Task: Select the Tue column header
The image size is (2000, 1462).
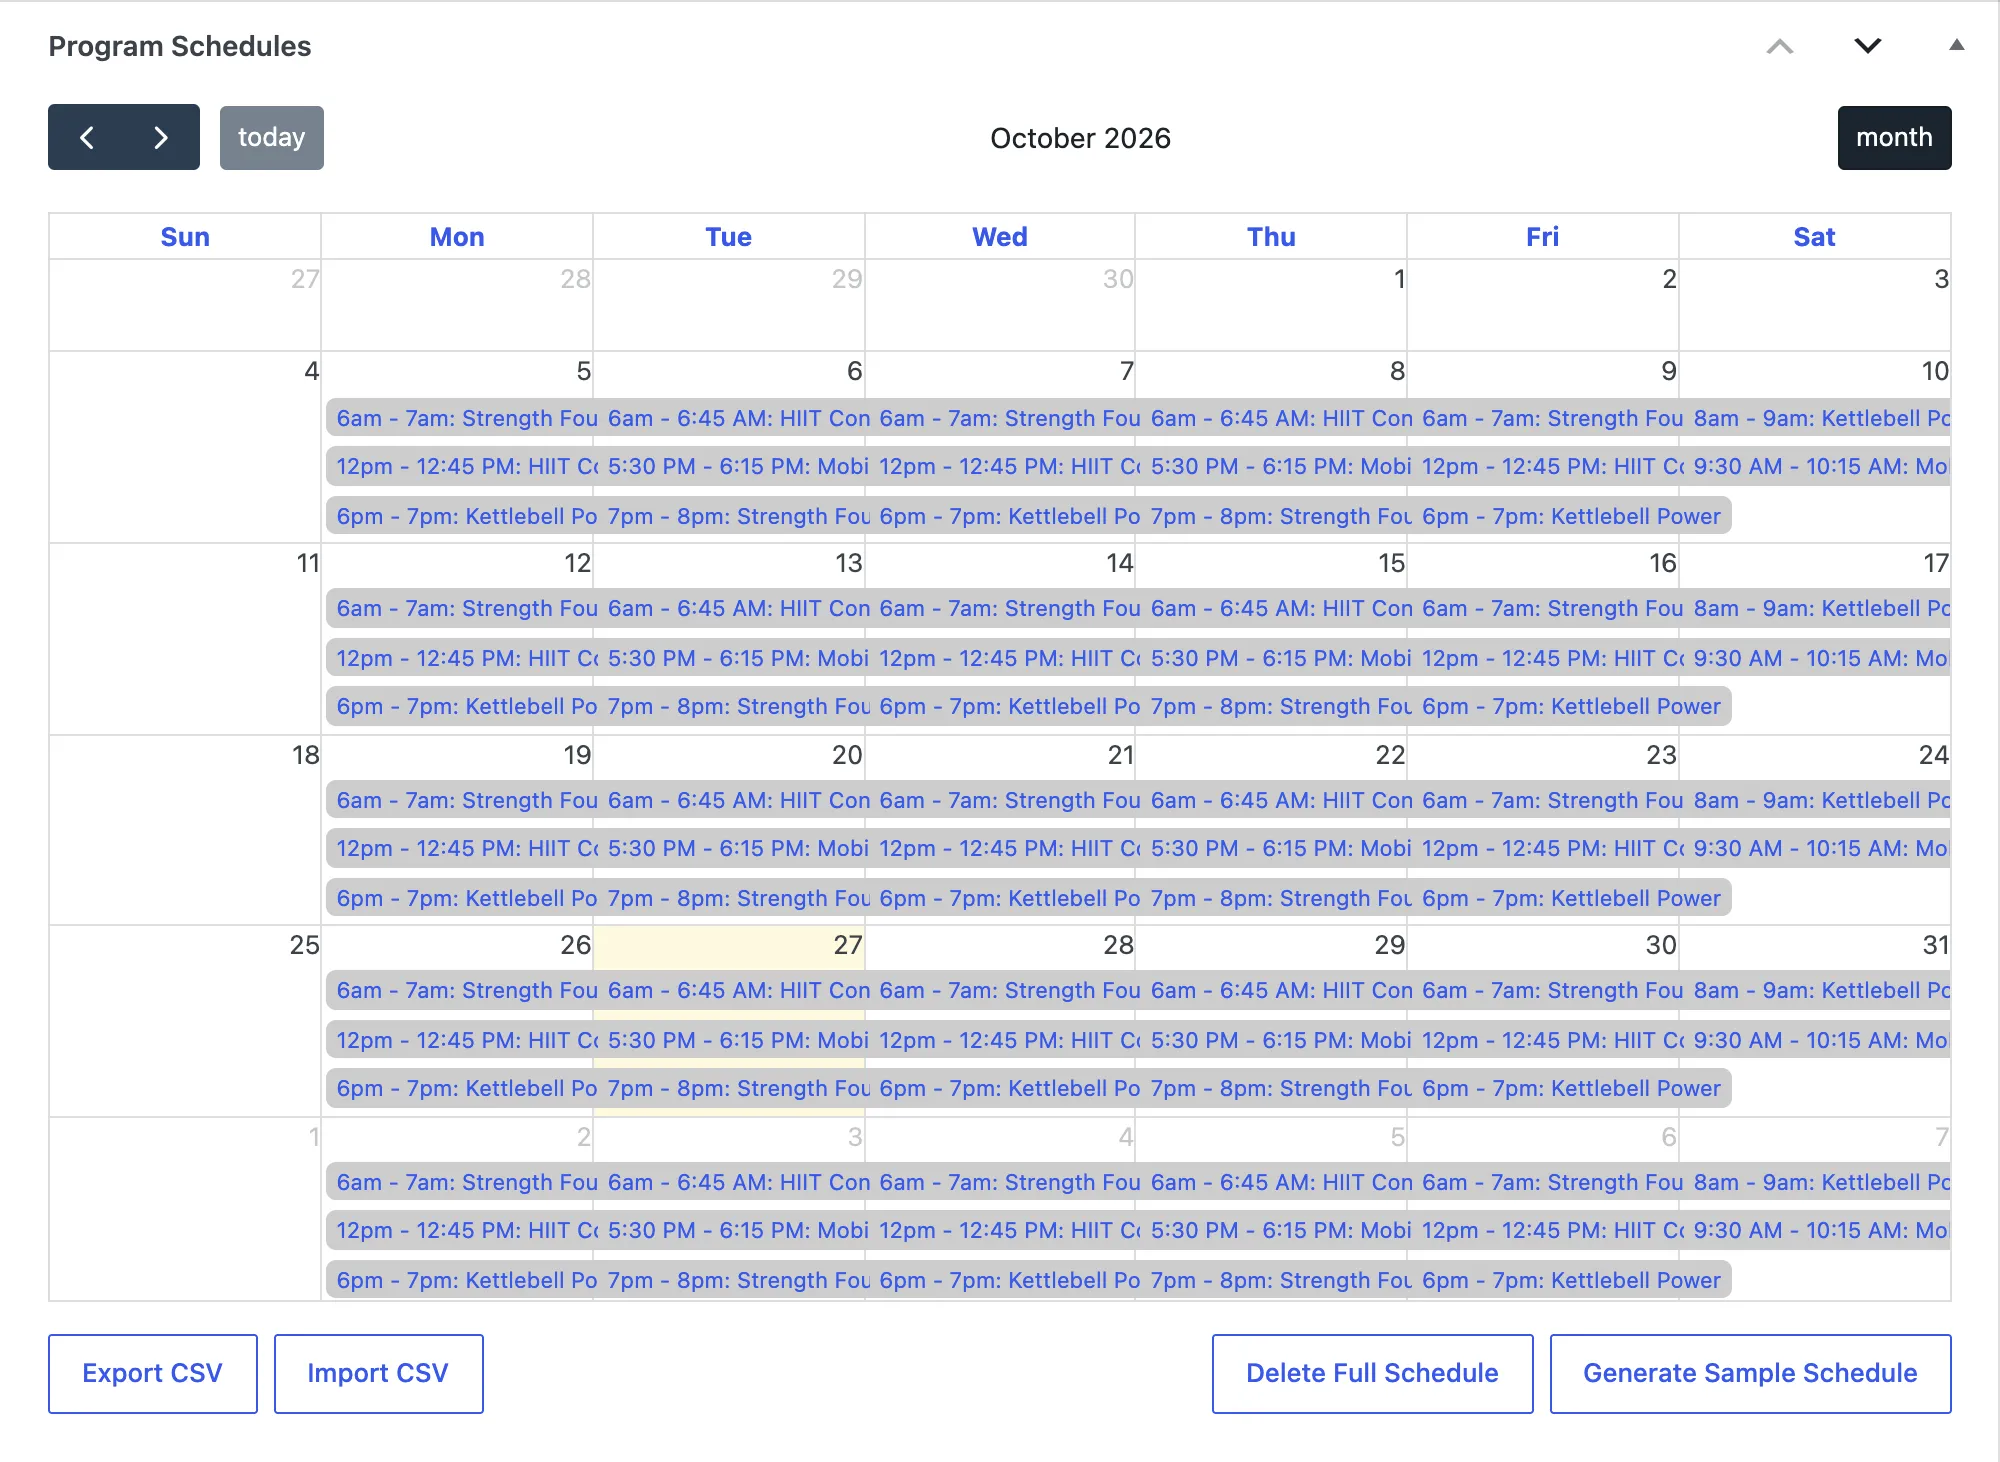Action: point(728,237)
